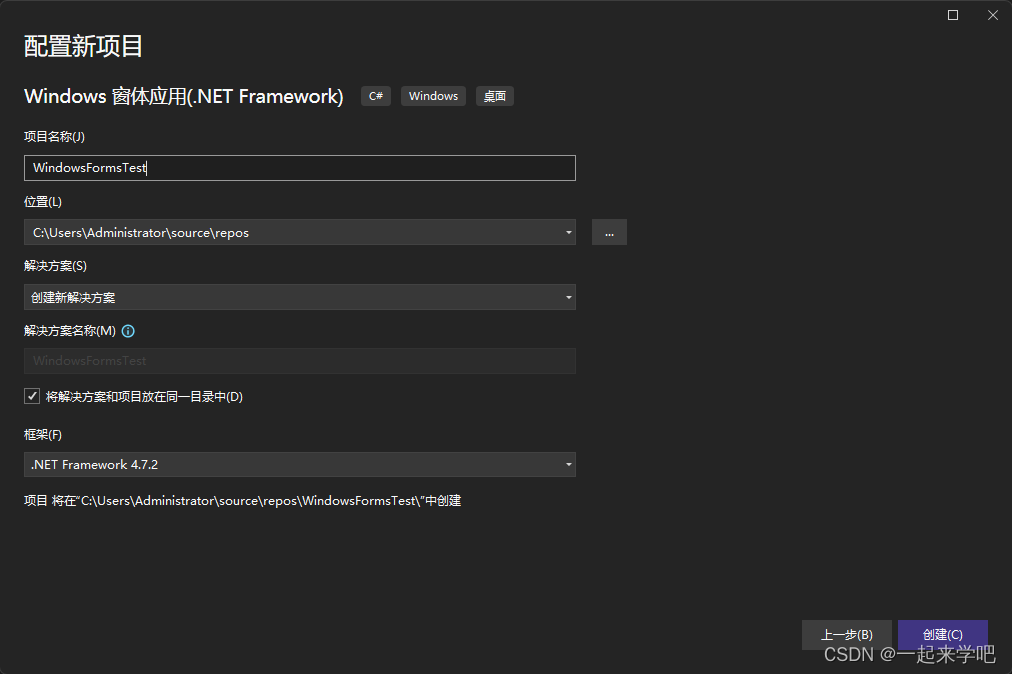Toggle same-directory solution and project checkbox

pyautogui.click(x=32, y=396)
